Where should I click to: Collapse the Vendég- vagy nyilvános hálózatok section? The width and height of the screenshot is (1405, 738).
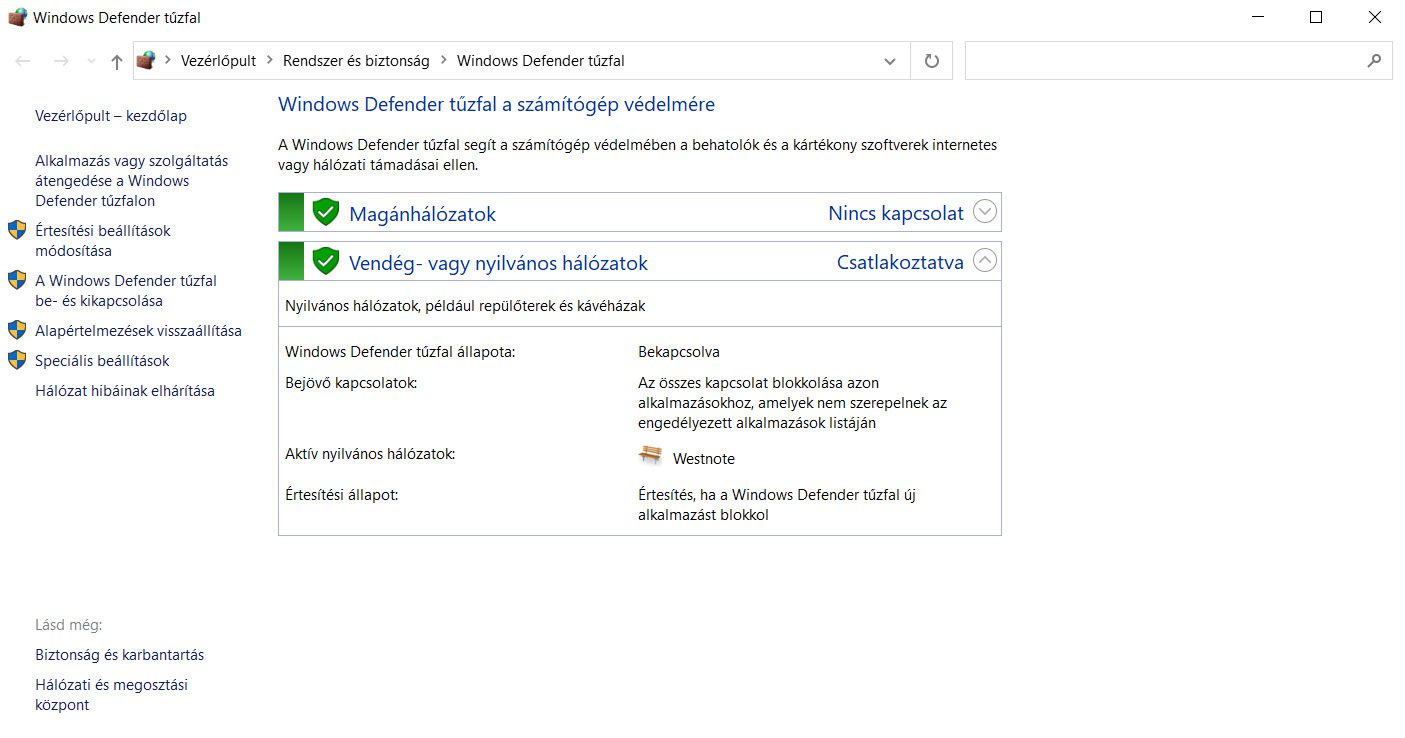pos(985,261)
